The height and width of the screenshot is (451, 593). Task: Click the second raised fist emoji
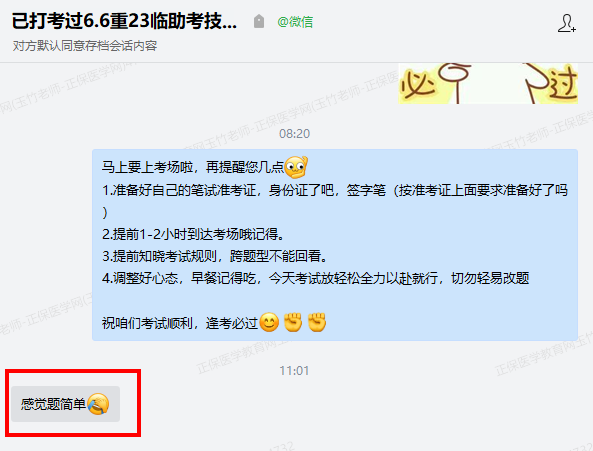coord(317,322)
